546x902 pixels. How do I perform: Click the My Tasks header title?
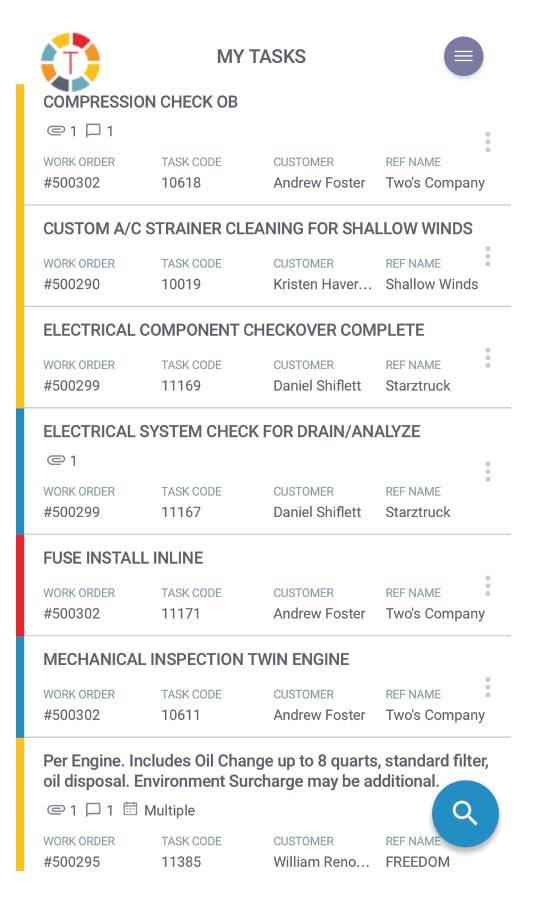261,56
